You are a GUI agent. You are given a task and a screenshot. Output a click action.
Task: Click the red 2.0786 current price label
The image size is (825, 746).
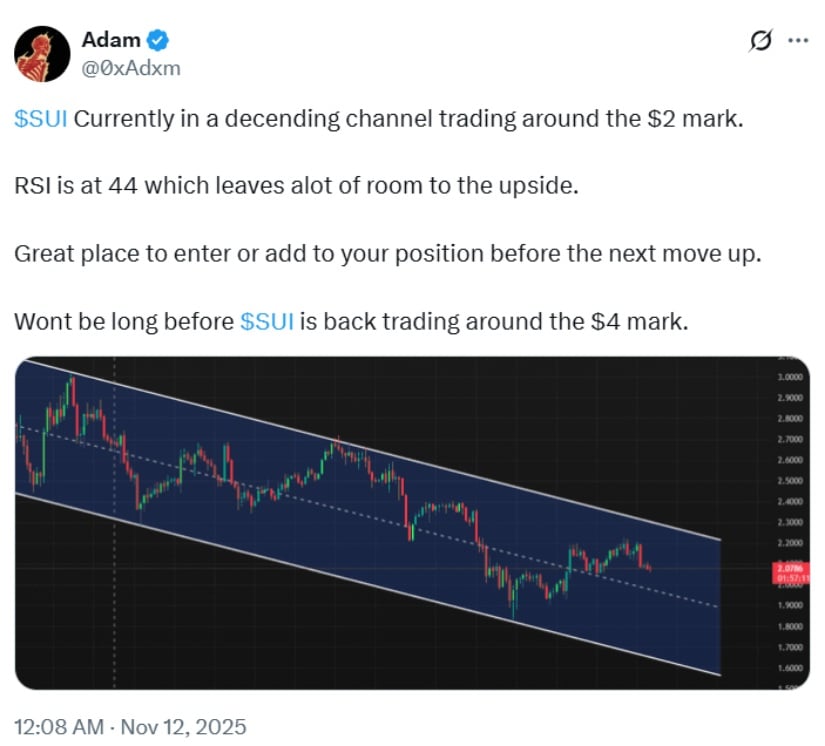(789, 567)
